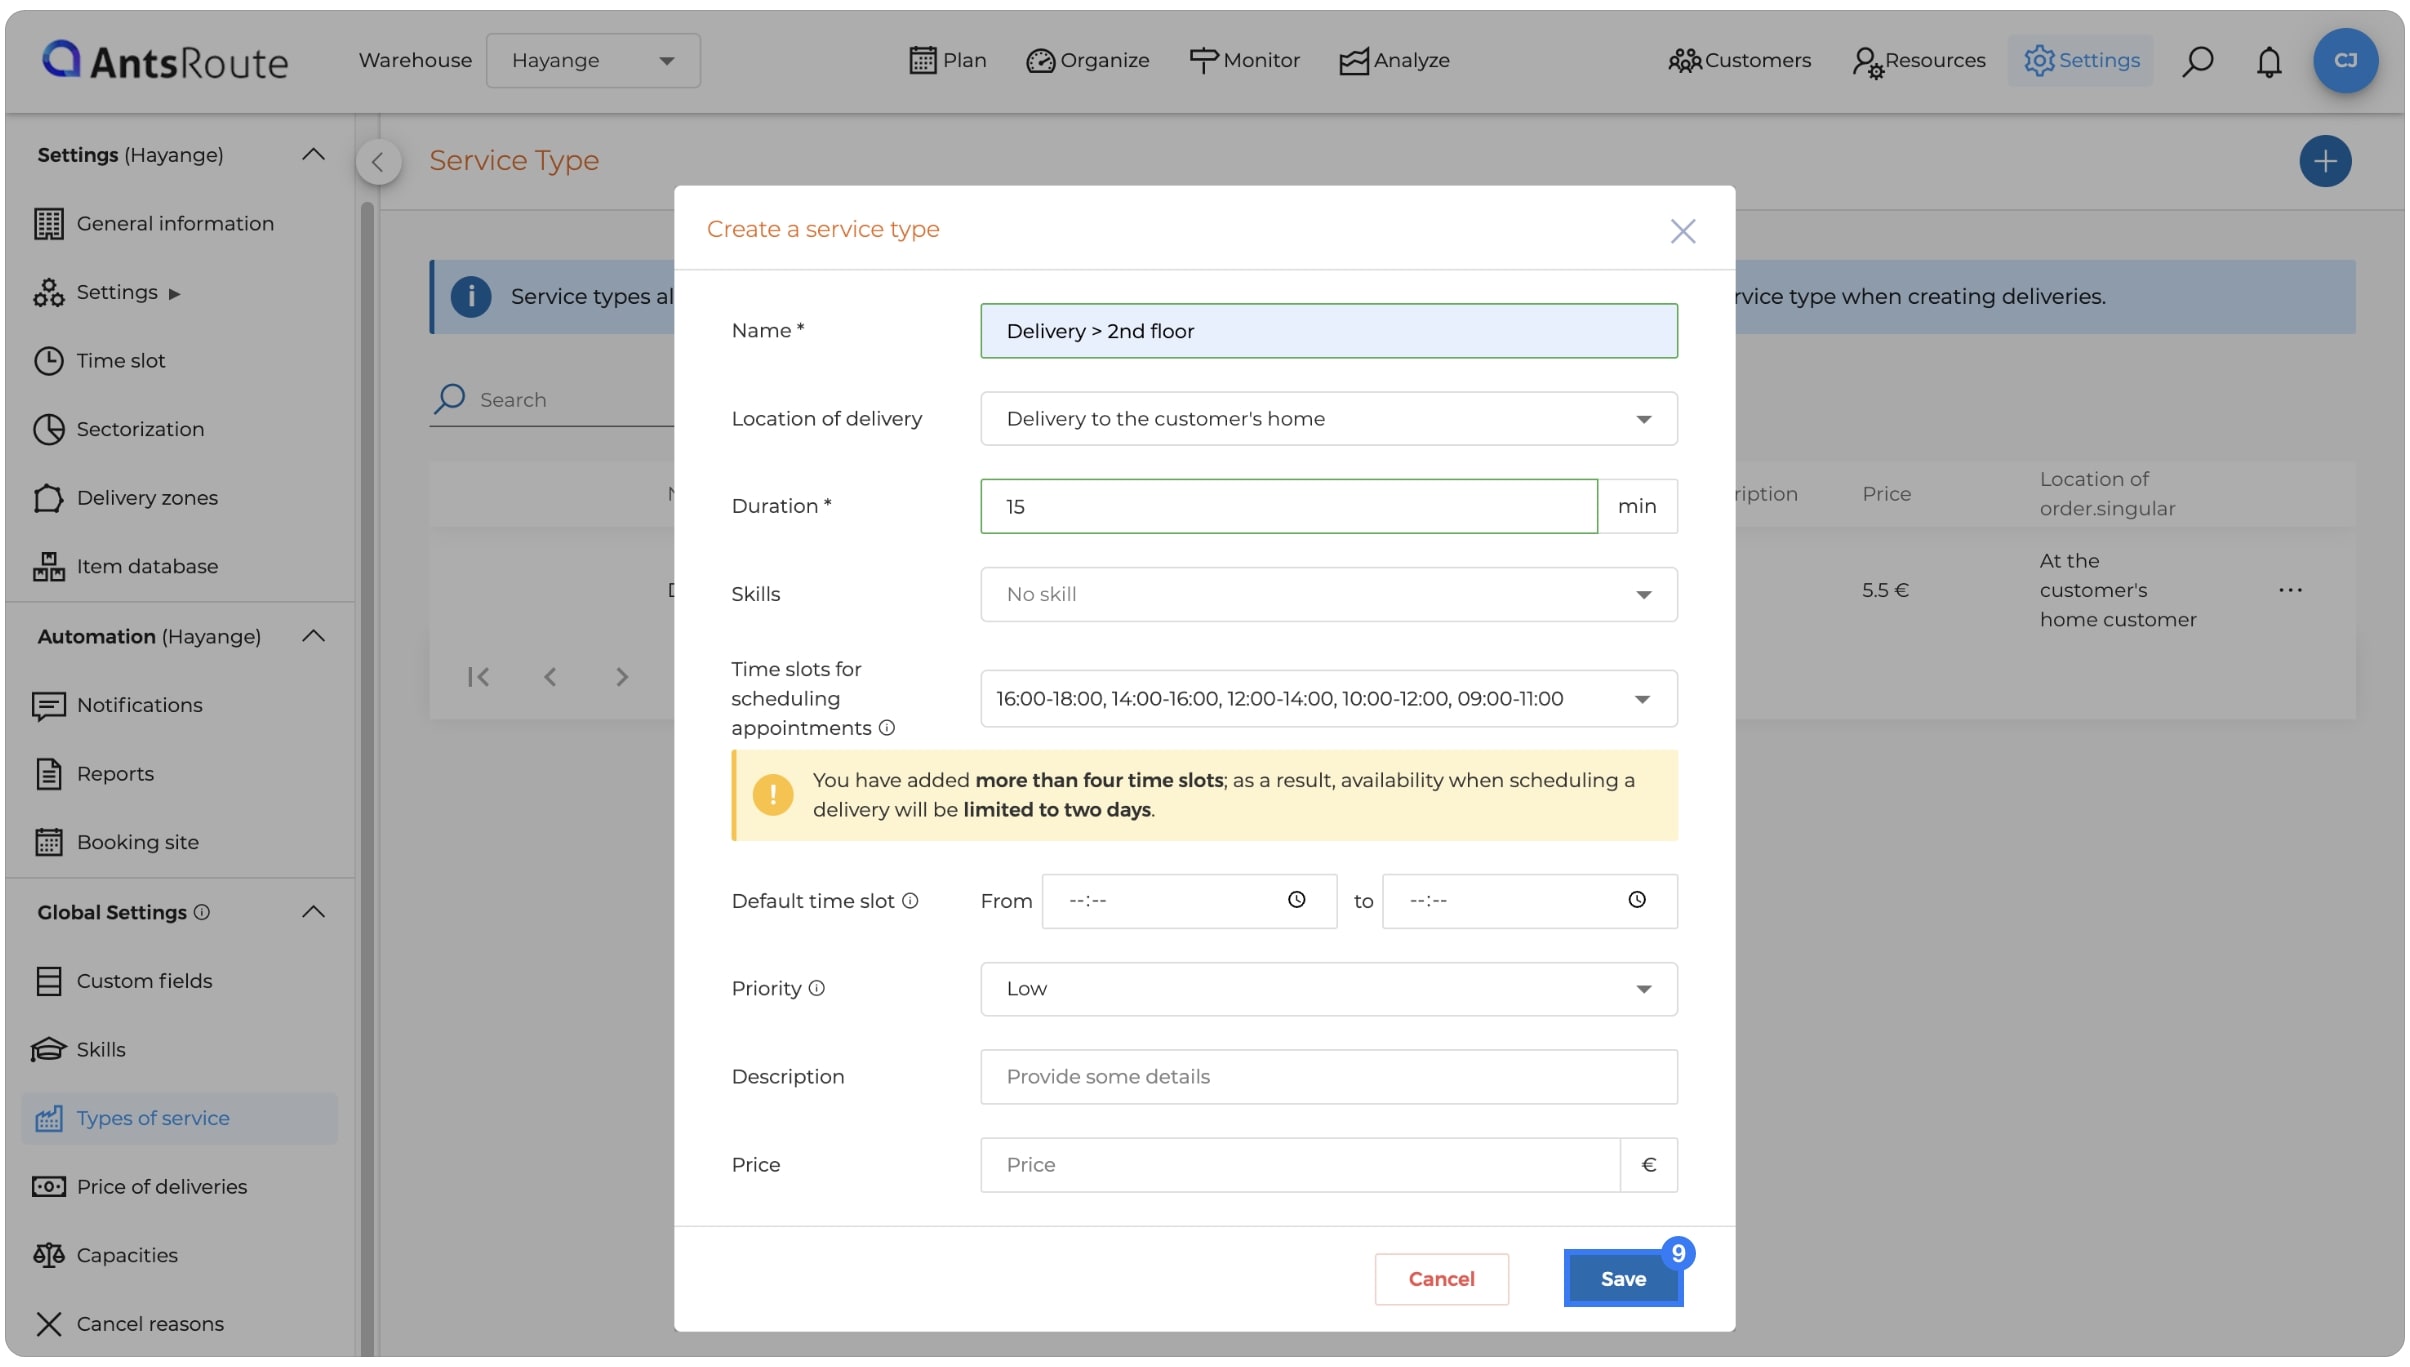Click the AntsRoute logo

tap(165, 61)
